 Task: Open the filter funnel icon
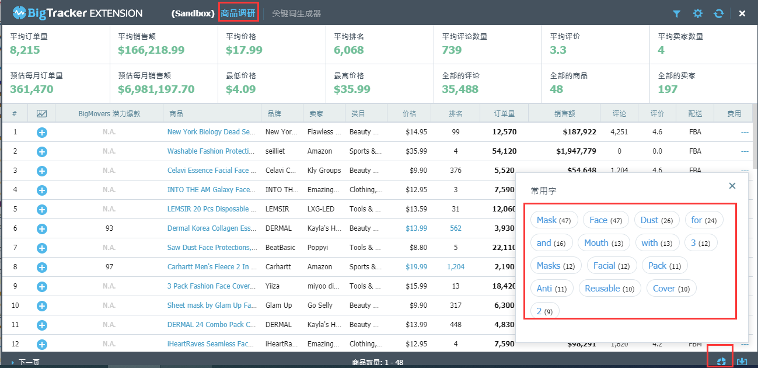point(677,14)
